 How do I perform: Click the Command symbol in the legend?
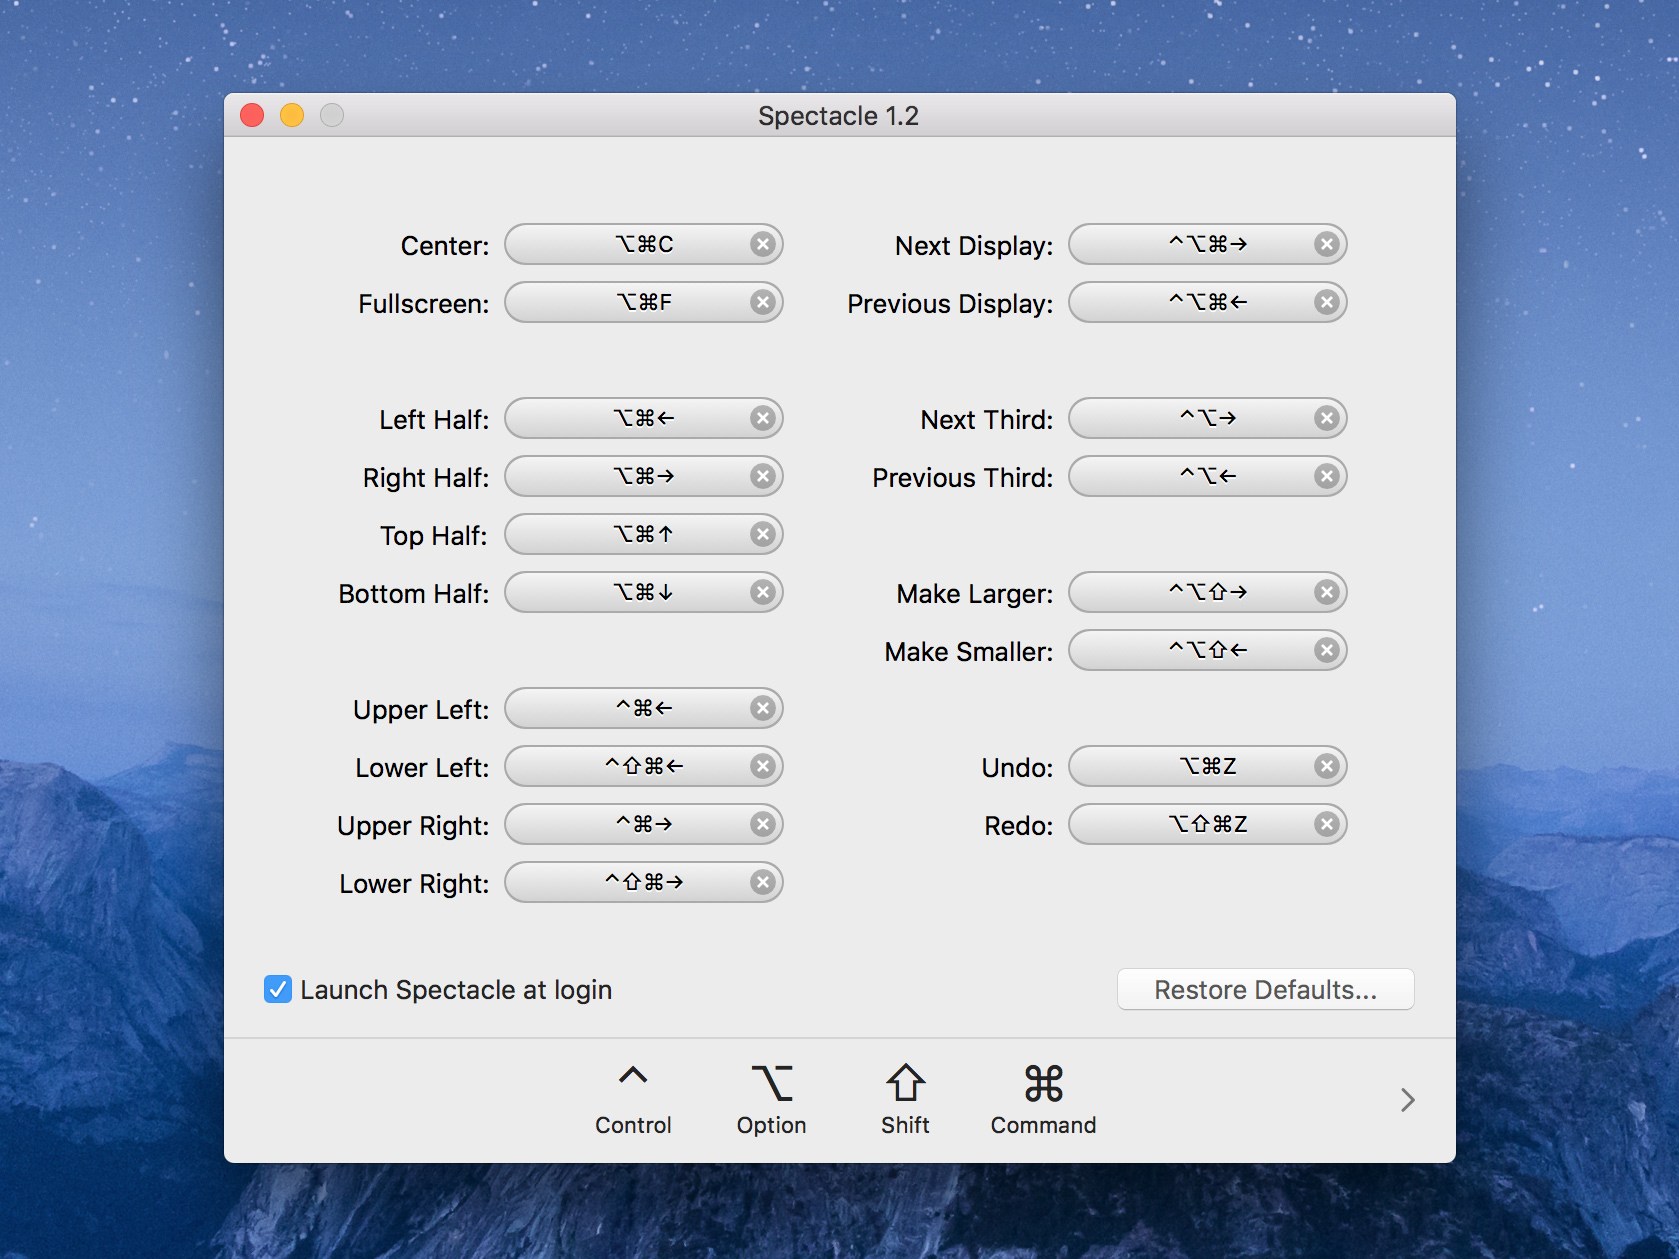pos(1043,1084)
